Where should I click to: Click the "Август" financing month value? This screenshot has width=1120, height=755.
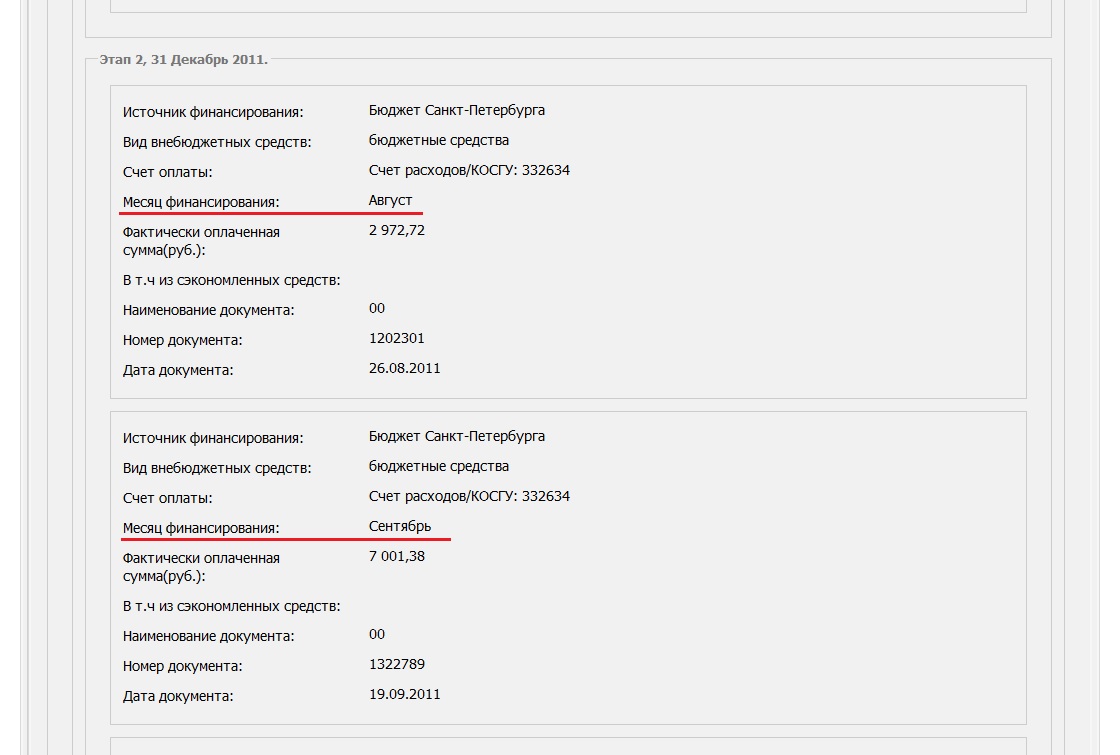tap(390, 201)
